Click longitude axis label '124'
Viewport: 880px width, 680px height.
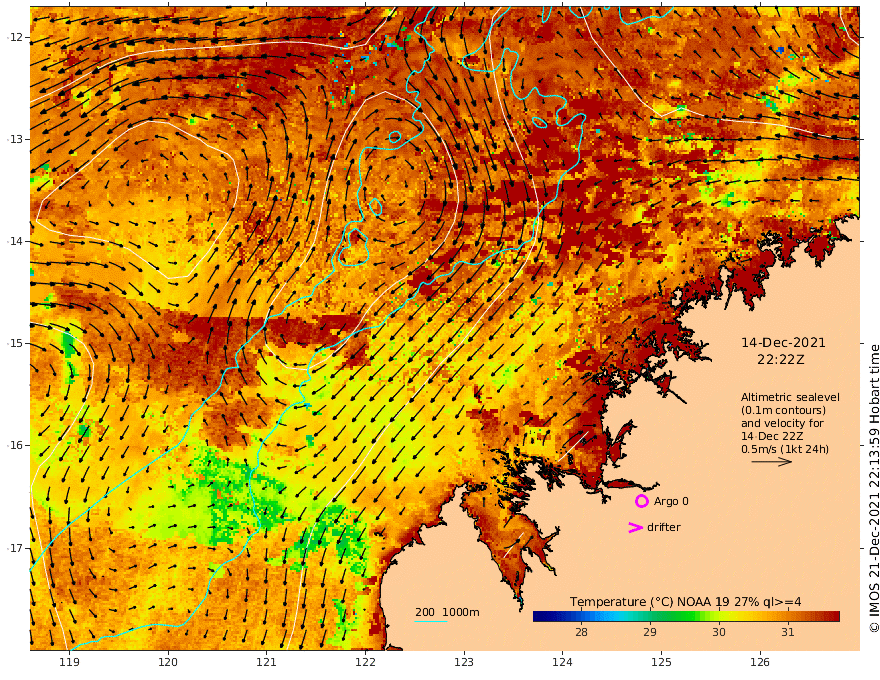563,663
